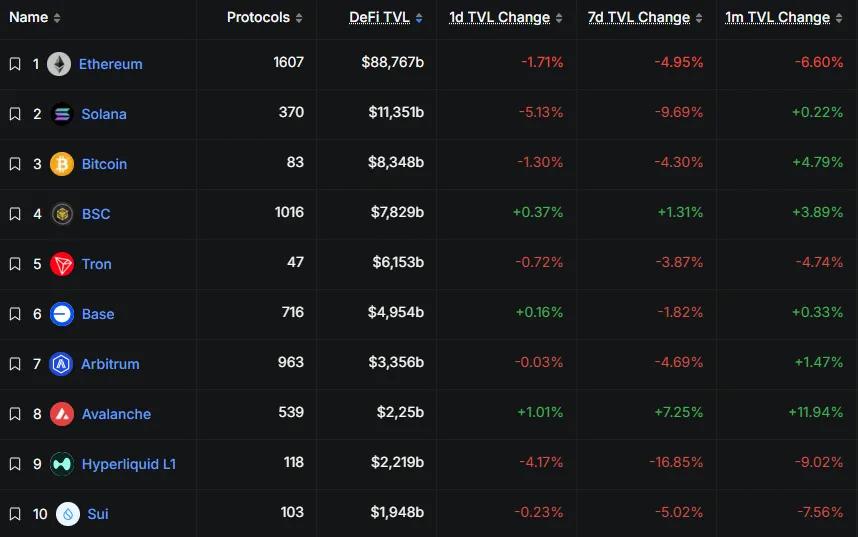Click the Bitcoin chain logo icon
This screenshot has height=537, width=858.
[x=62, y=164]
